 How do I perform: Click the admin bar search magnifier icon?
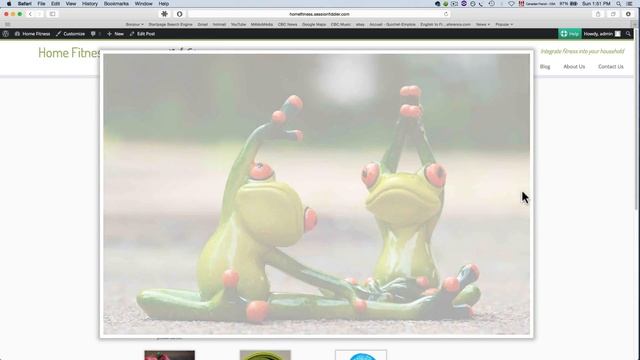[628, 34]
